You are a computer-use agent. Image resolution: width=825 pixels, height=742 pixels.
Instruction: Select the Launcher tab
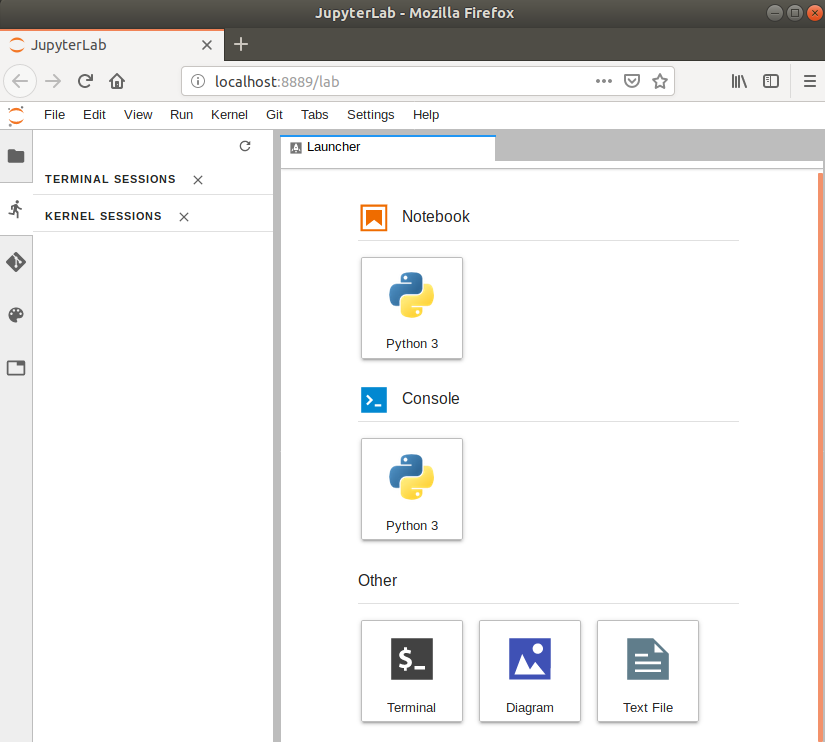388,147
